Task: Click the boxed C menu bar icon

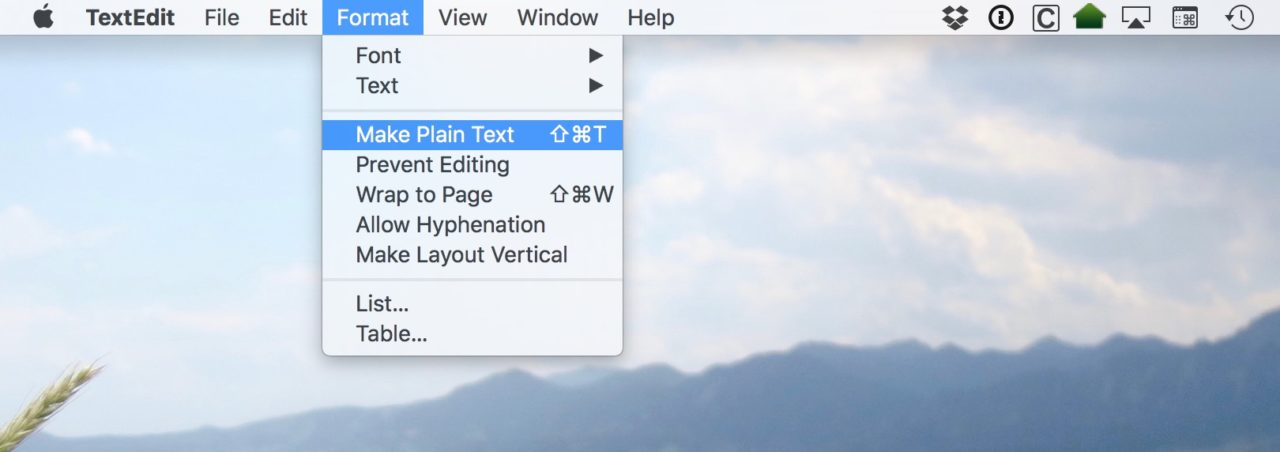Action: click(x=1046, y=17)
